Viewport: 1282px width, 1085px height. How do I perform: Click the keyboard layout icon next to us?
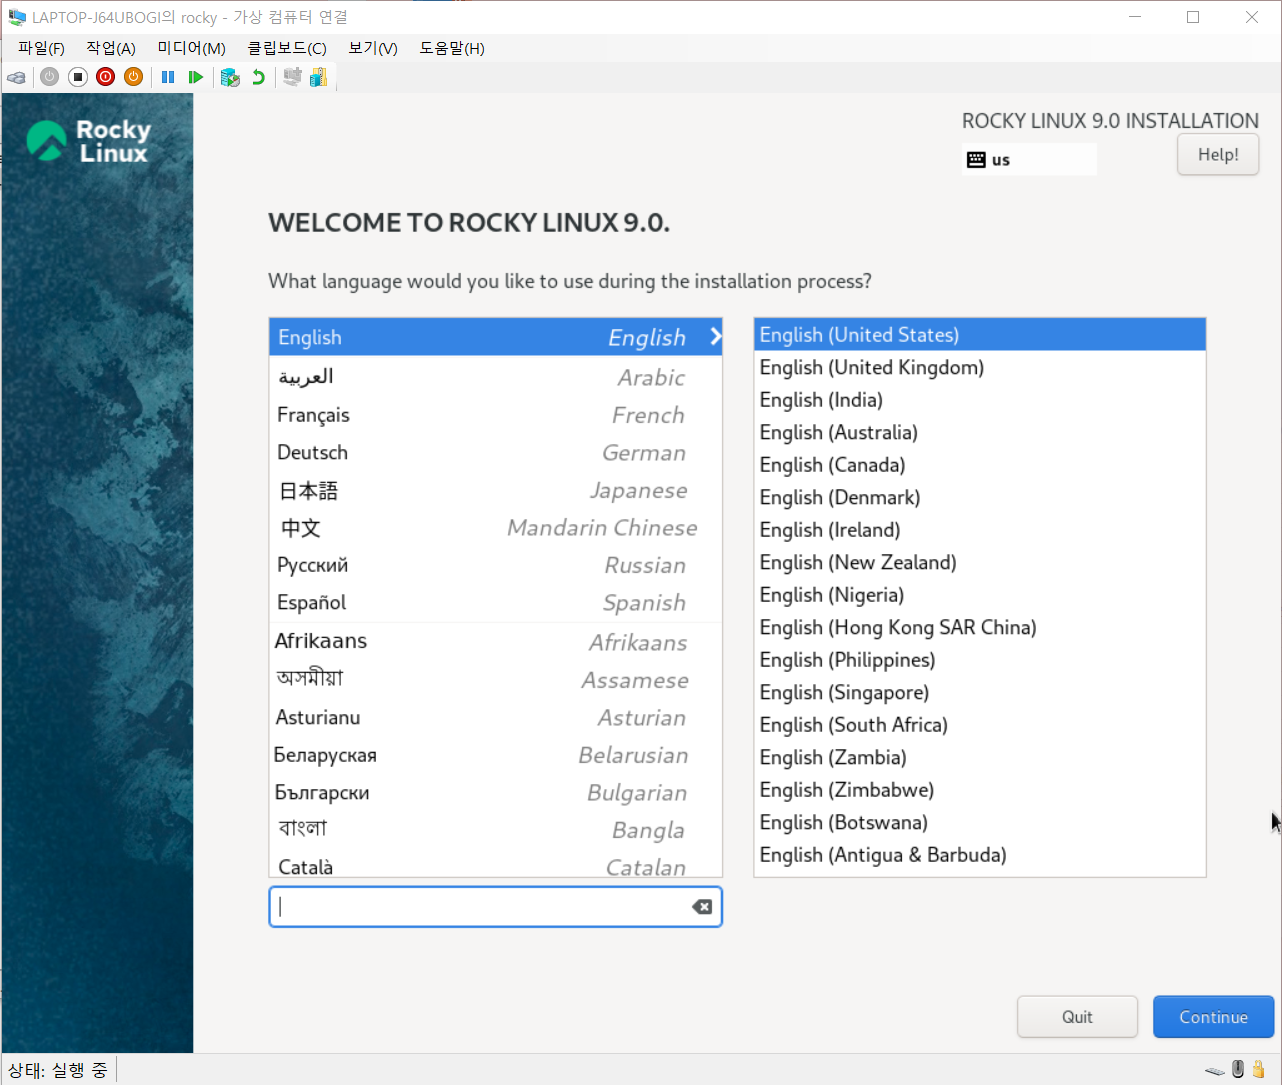click(976, 160)
